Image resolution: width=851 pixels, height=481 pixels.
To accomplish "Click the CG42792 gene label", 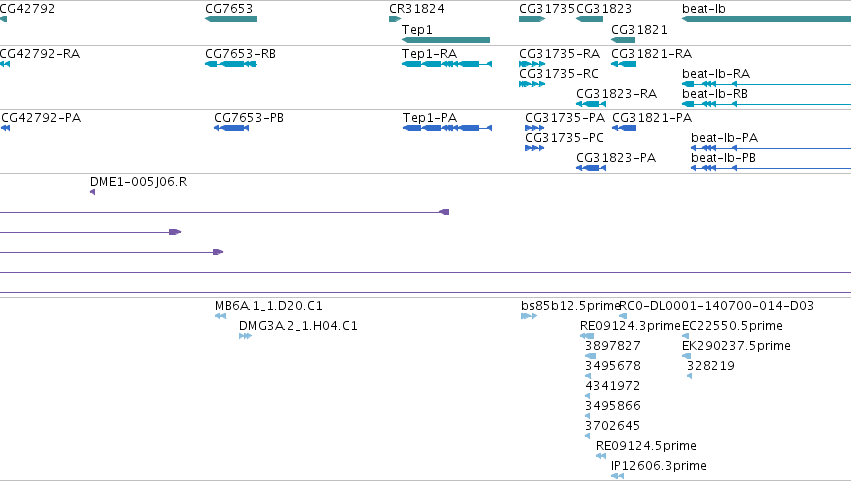I will tap(27, 9).
